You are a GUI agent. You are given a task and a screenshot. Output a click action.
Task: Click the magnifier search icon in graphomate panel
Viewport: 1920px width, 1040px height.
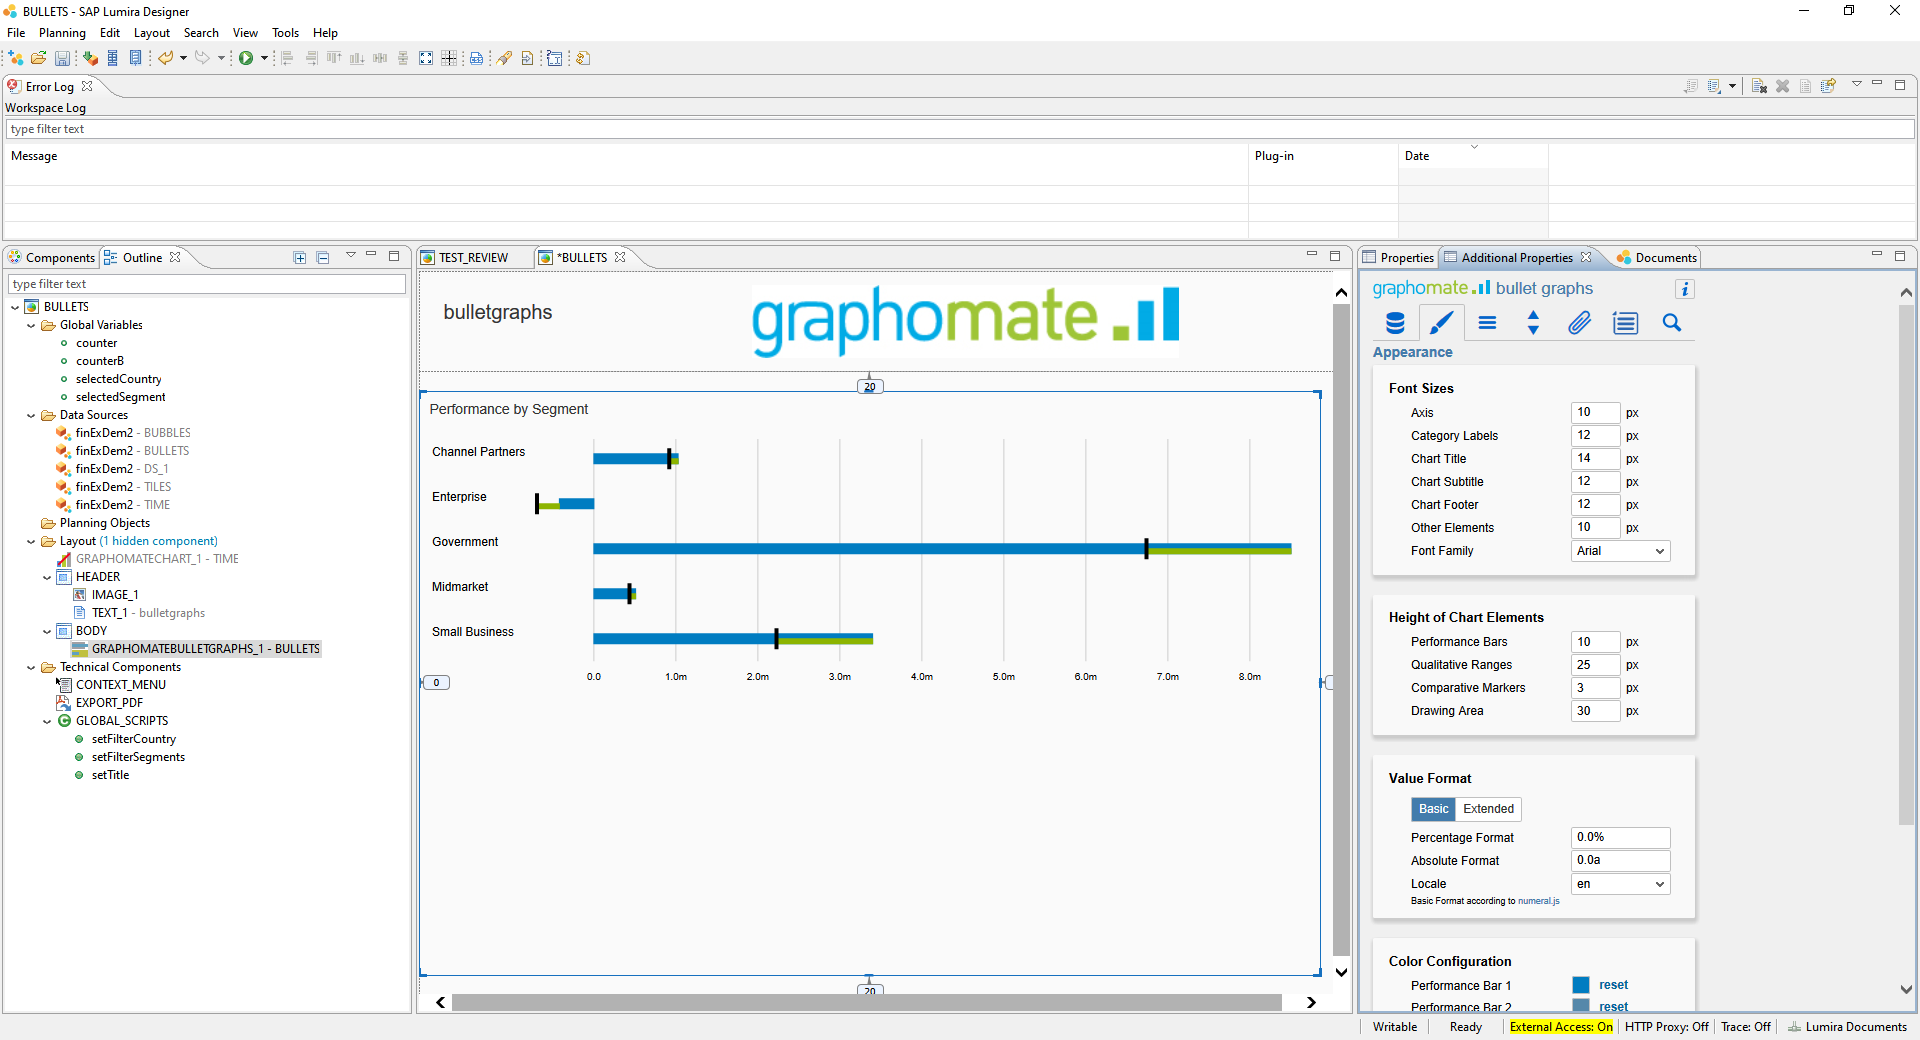(x=1671, y=323)
